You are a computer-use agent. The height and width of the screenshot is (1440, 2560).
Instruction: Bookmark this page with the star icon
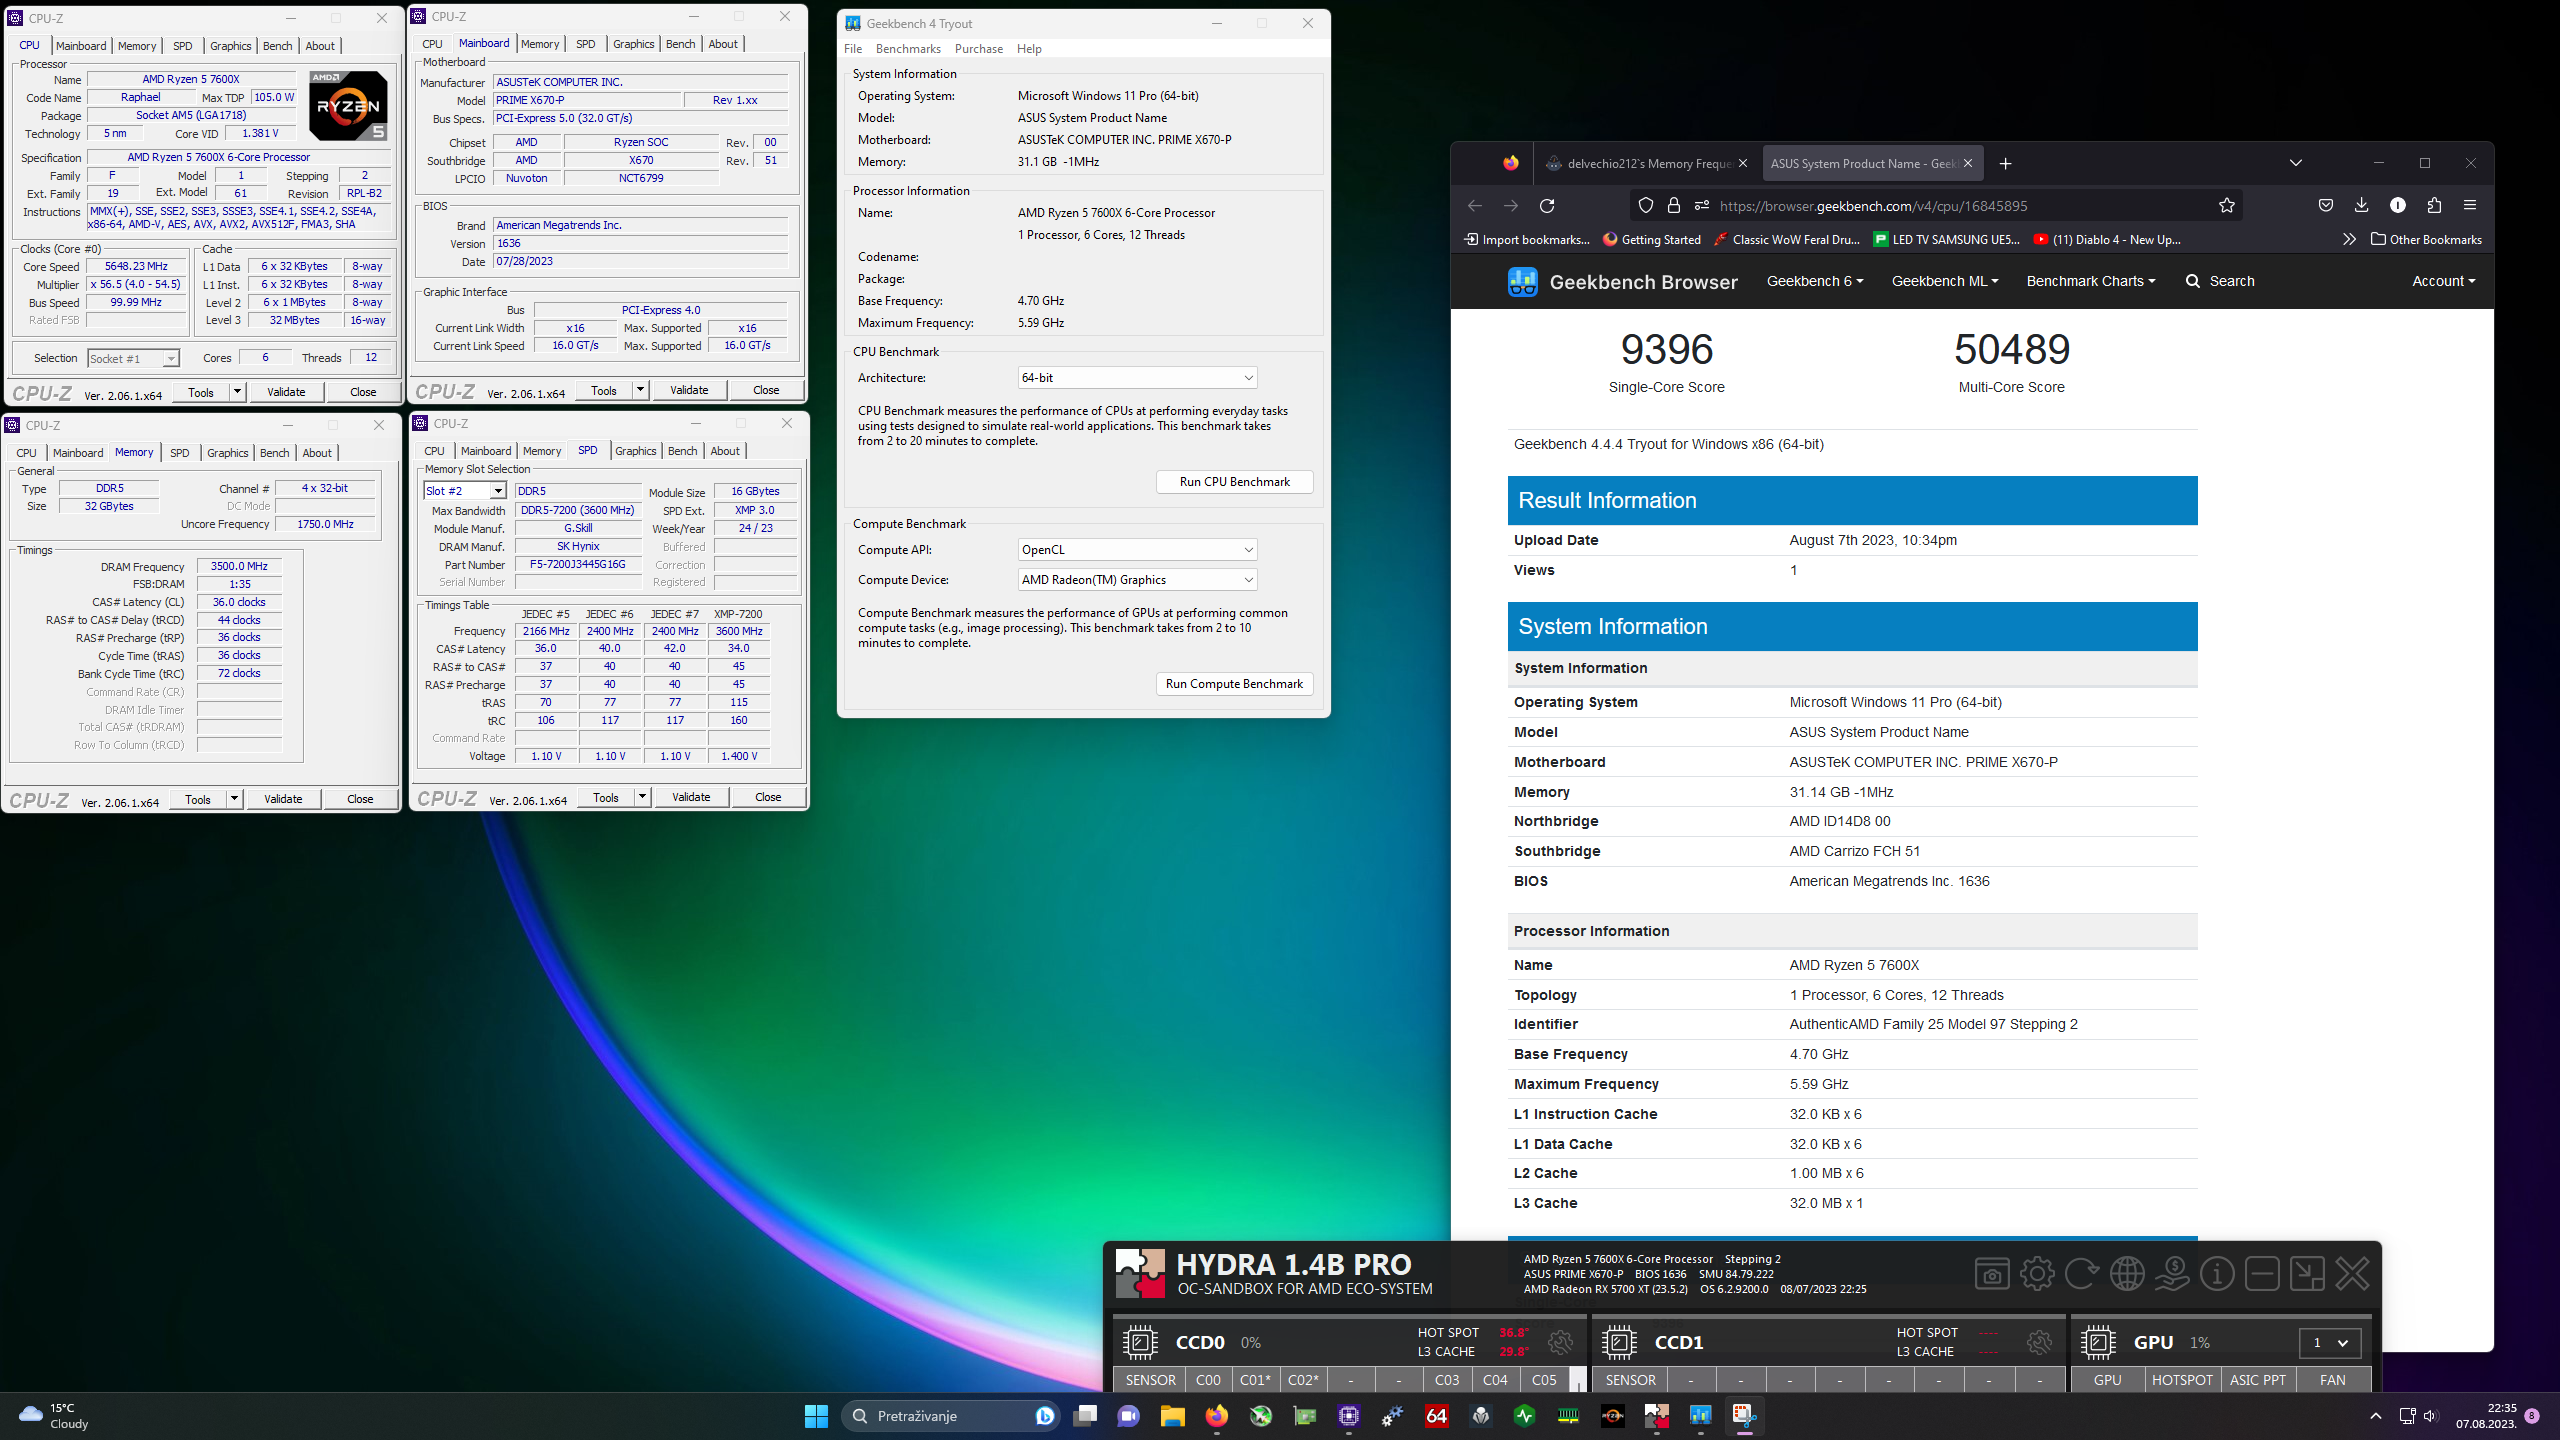tap(2226, 206)
